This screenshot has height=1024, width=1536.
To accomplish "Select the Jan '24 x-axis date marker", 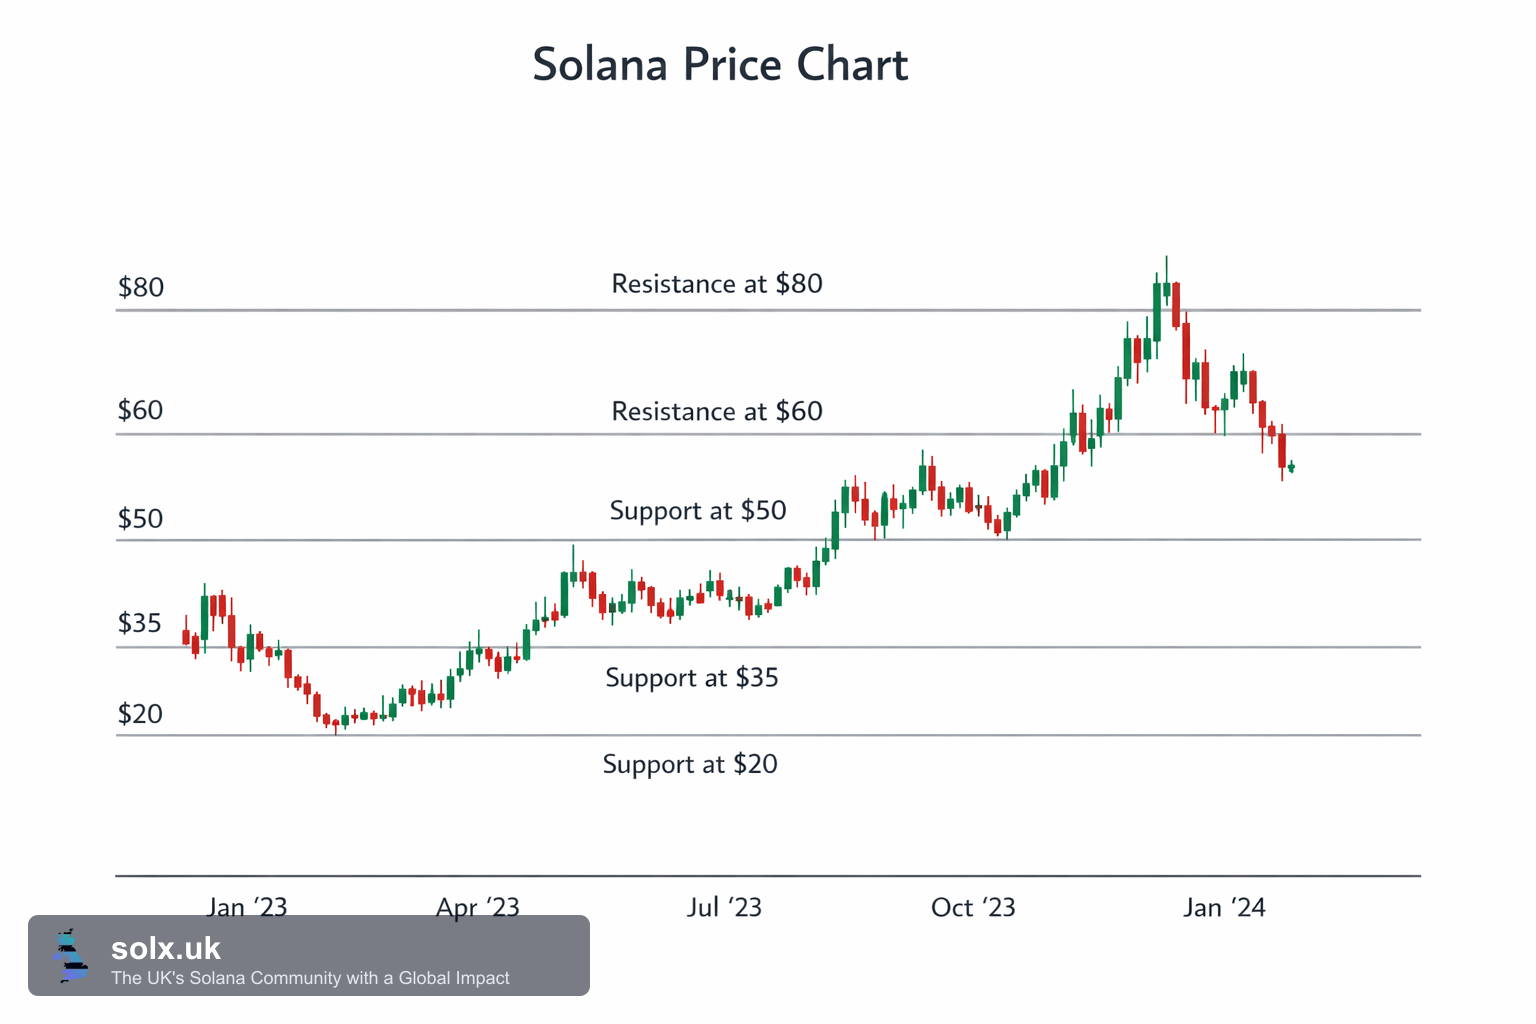I will click(x=1224, y=907).
